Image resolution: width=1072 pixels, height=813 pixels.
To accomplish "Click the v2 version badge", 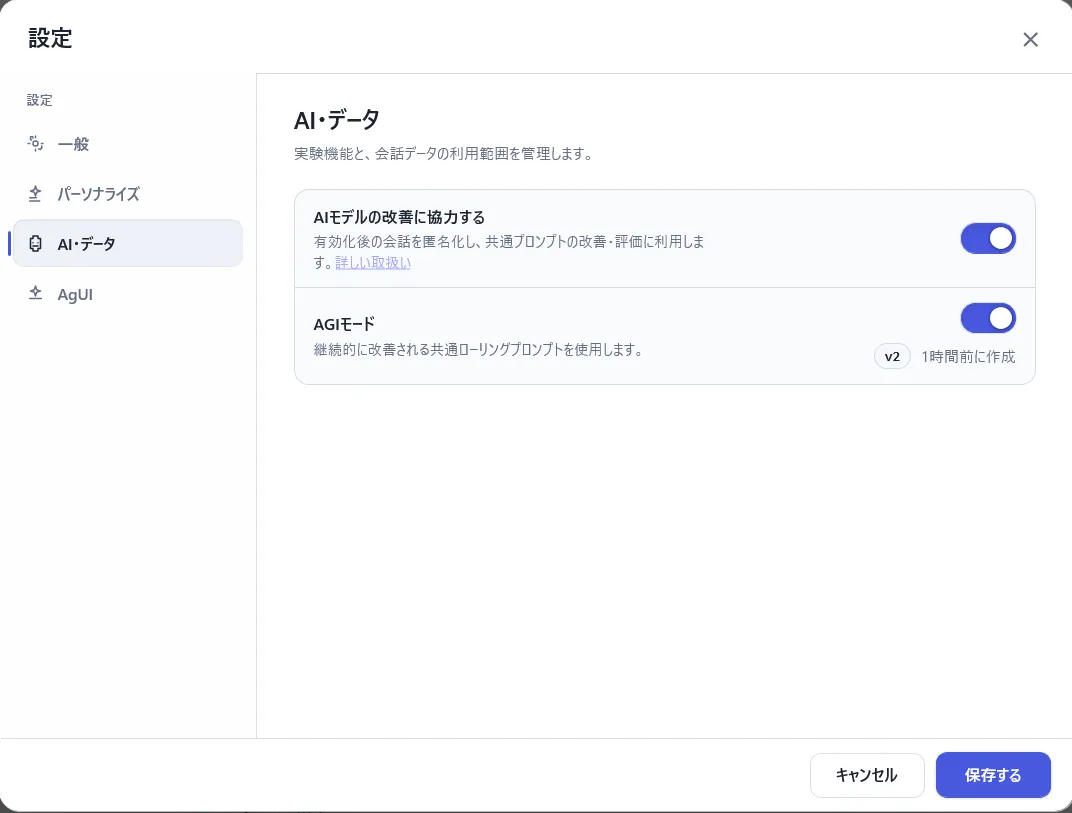I will pyautogui.click(x=892, y=356).
